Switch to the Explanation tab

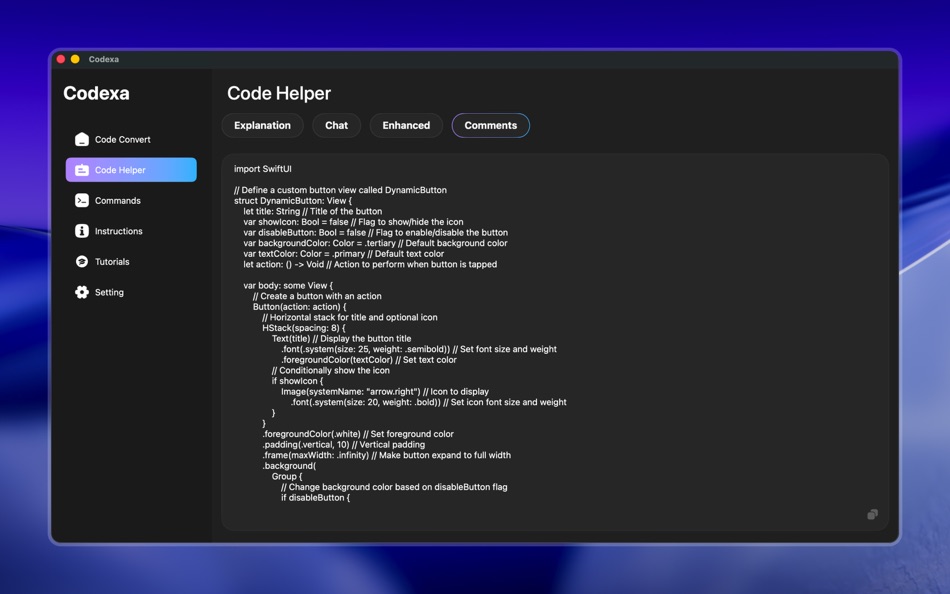point(262,125)
